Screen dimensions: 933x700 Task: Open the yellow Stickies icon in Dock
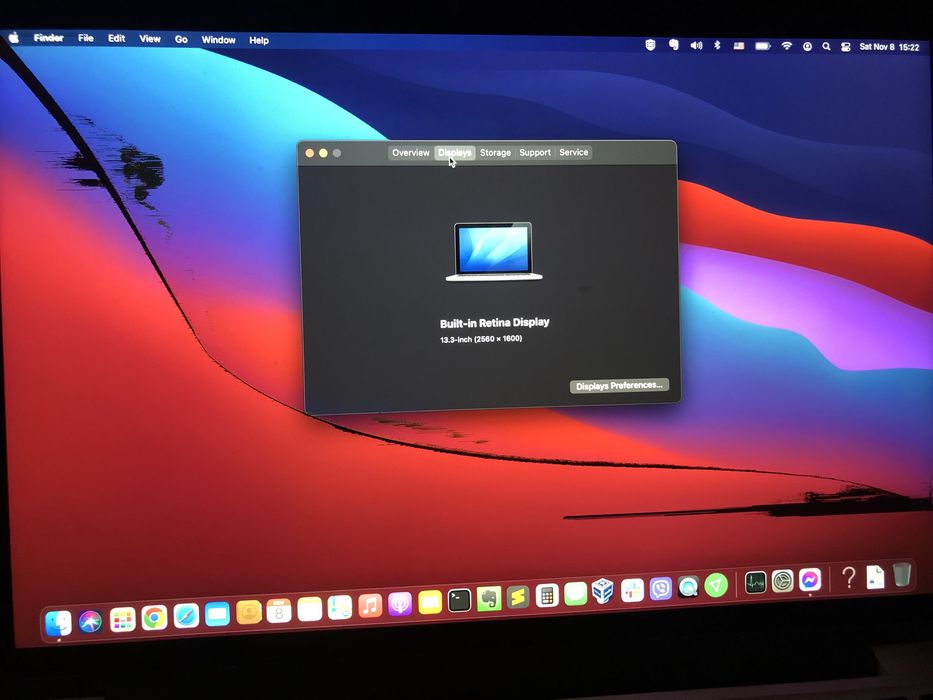[x=430, y=602]
